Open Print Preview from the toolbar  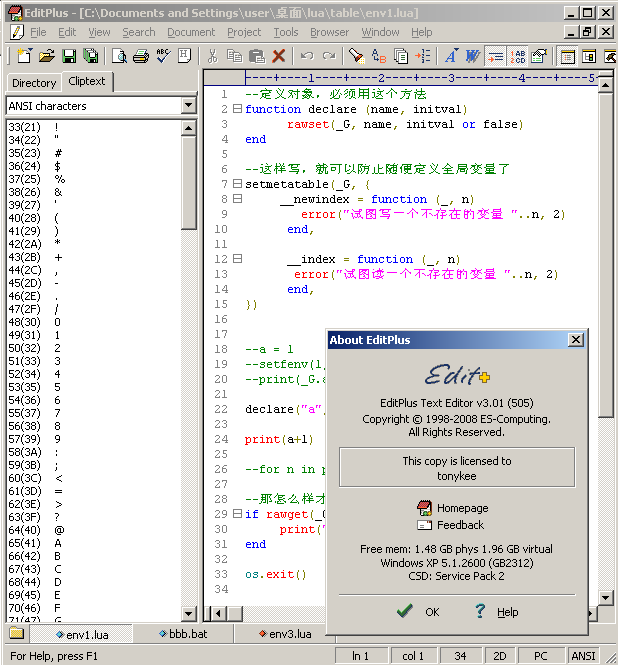coord(119,56)
